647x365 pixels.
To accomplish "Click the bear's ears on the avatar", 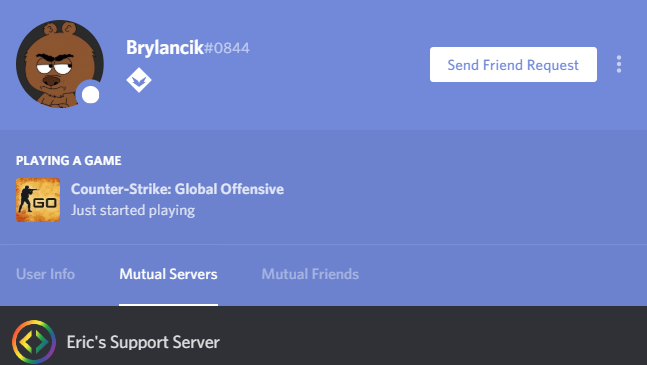I will [60, 29].
